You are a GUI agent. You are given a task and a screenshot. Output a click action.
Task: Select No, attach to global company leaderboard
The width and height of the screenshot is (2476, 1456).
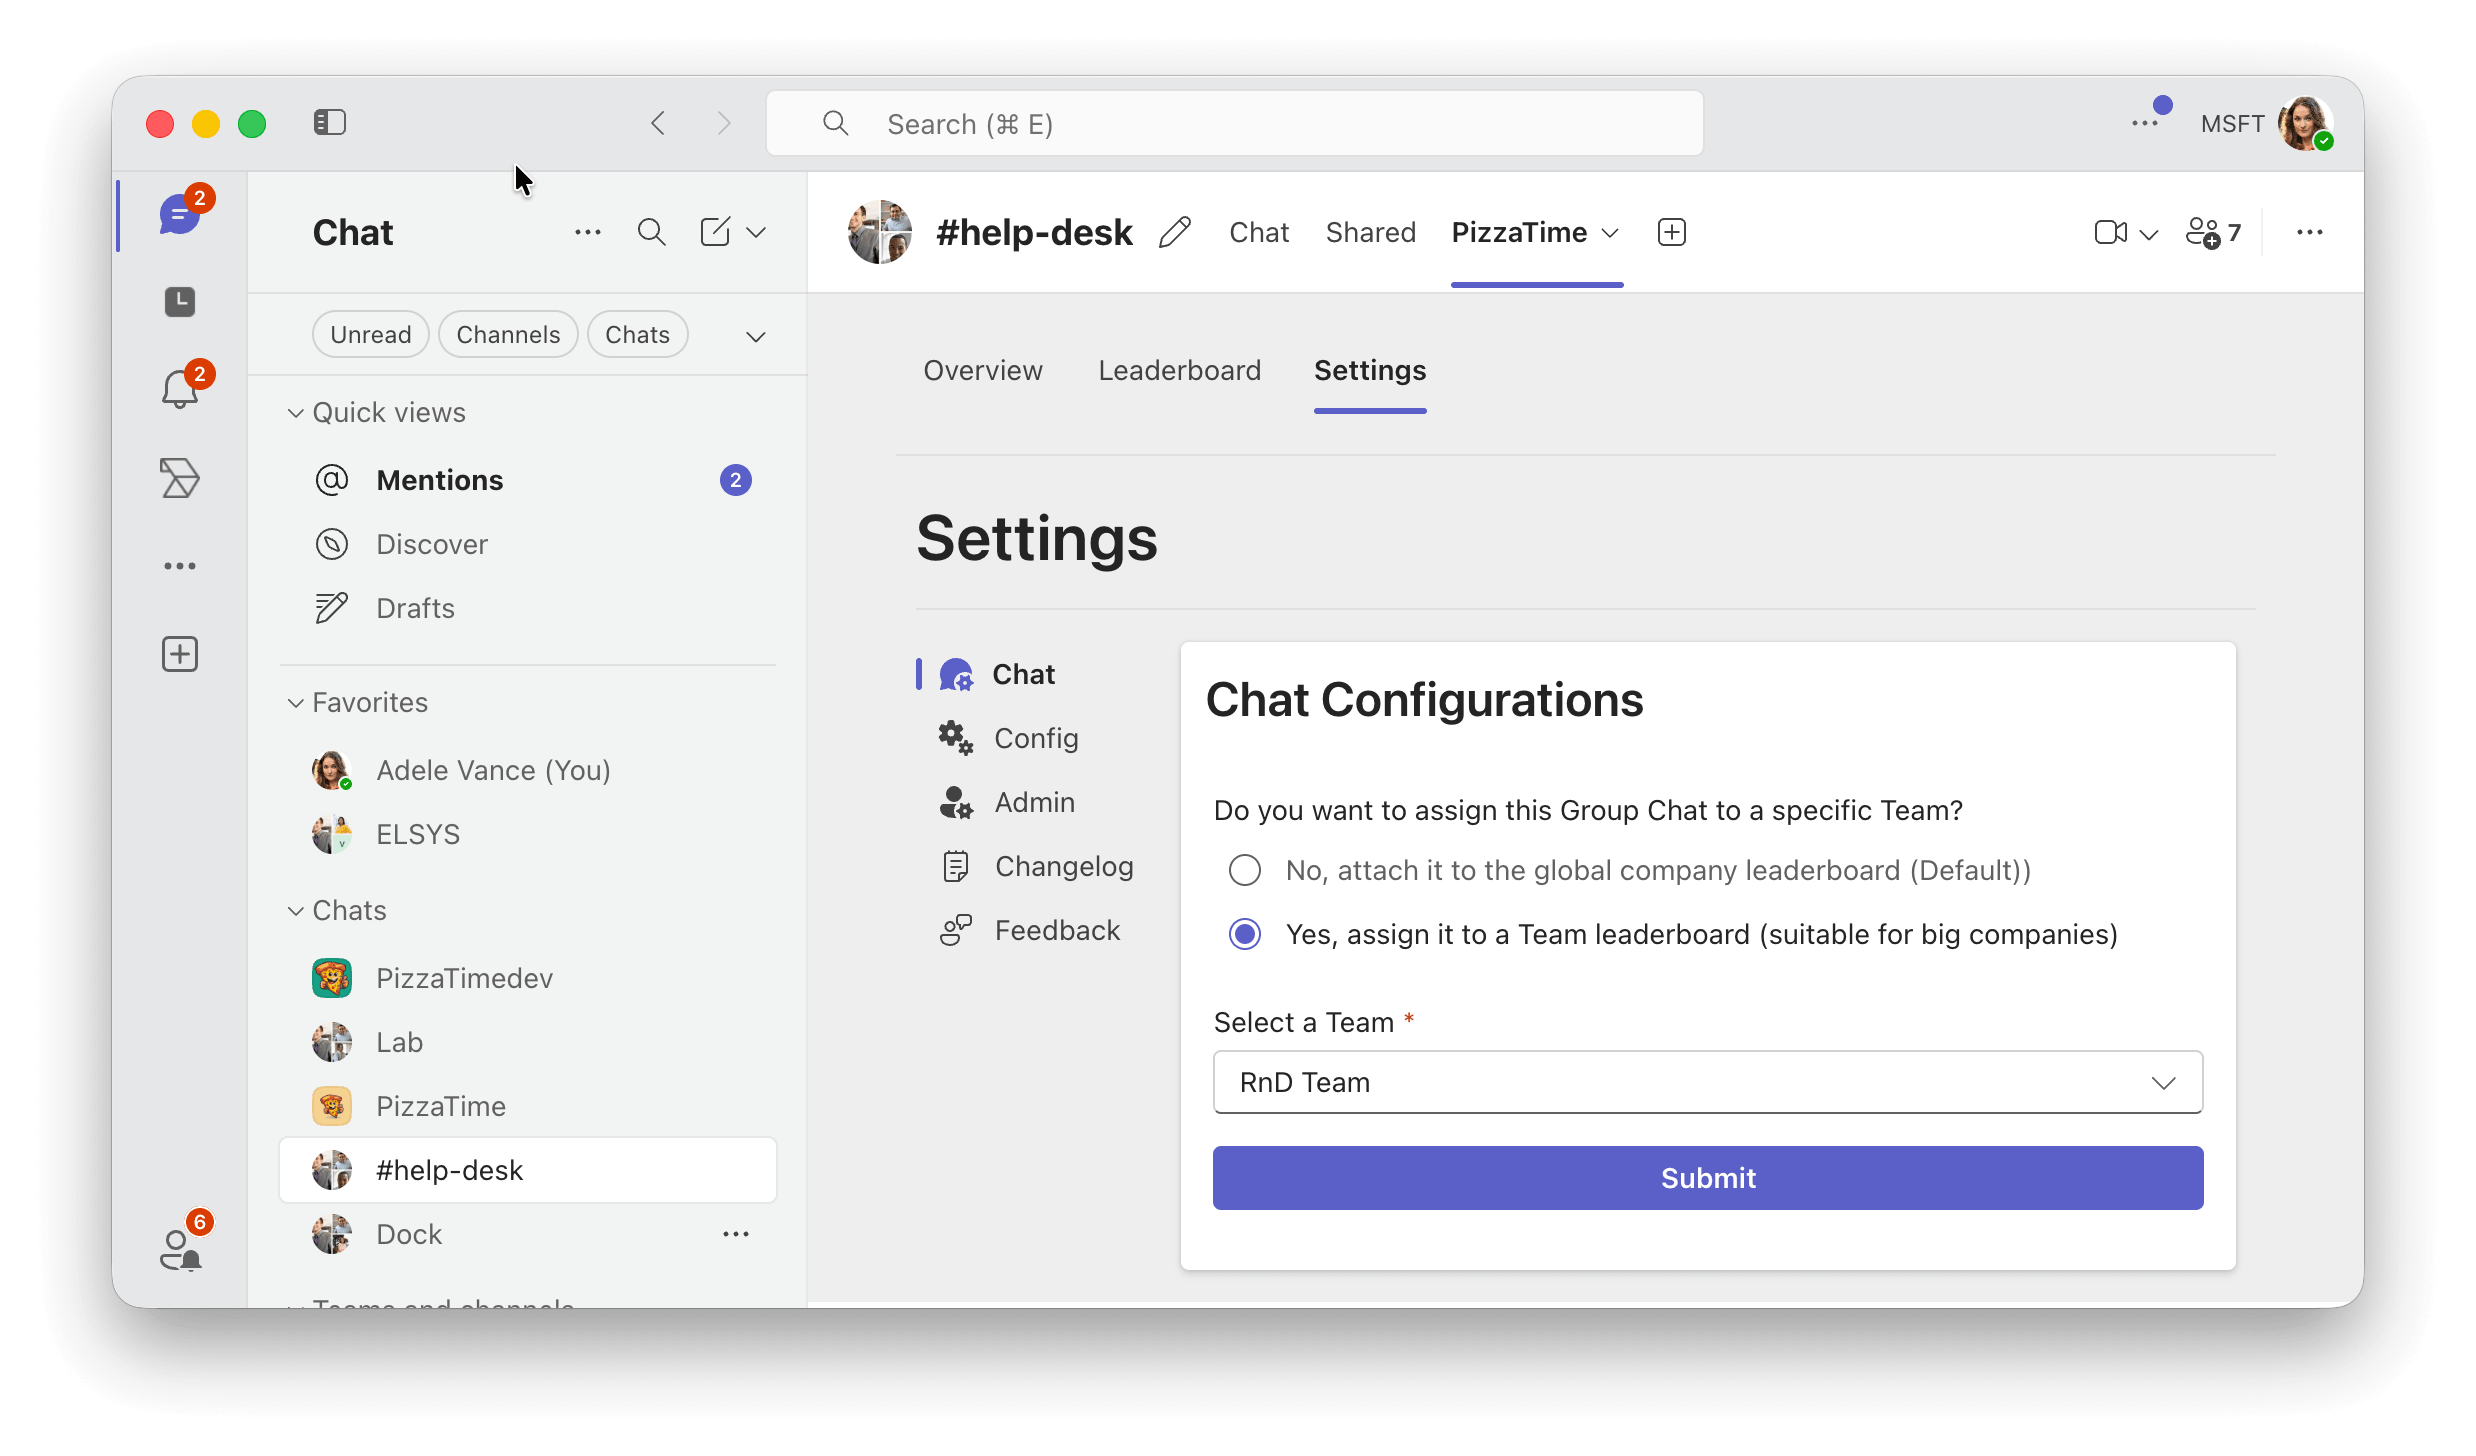pyautogui.click(x=1244, y=870)
